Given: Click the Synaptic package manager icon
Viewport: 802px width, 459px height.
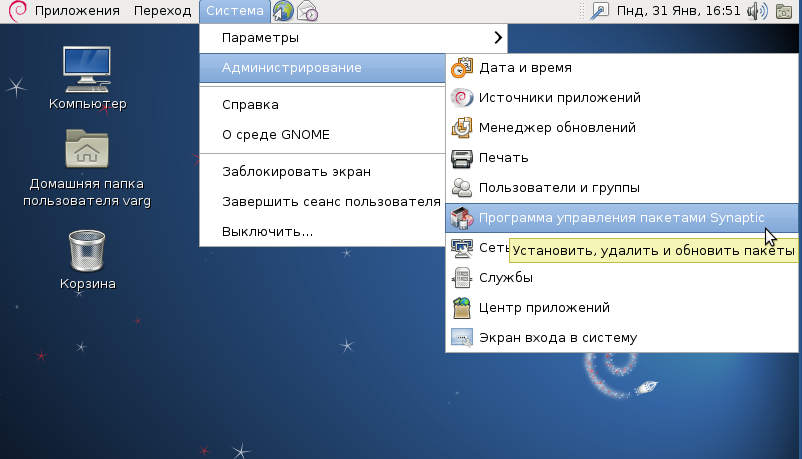Looking at the screenshot, I should point(462,217).
